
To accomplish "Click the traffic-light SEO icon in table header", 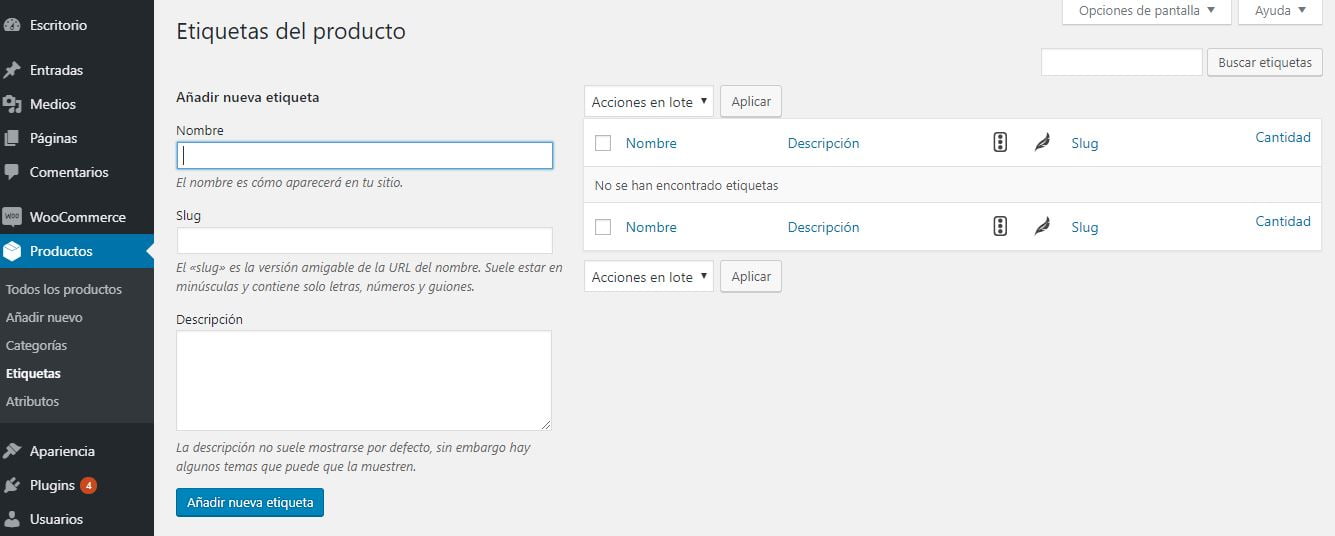I will tap(1000, 143).
